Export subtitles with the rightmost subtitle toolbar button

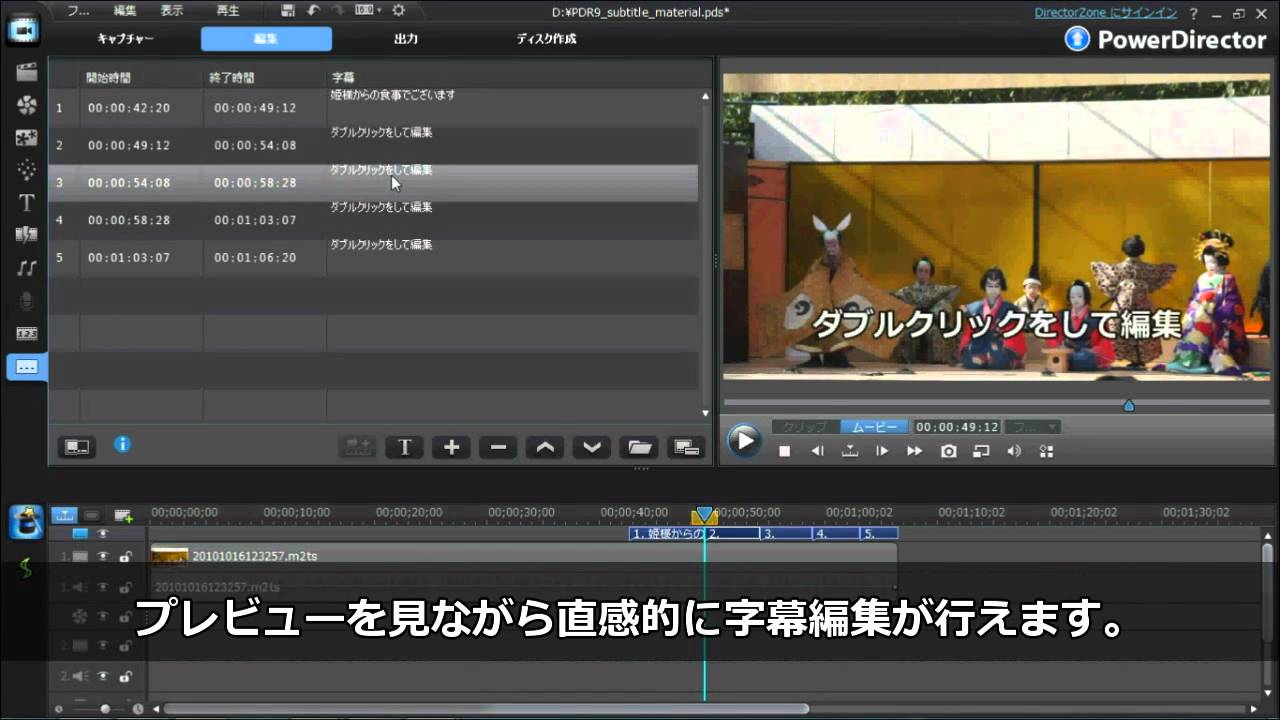tap(686, 447)
